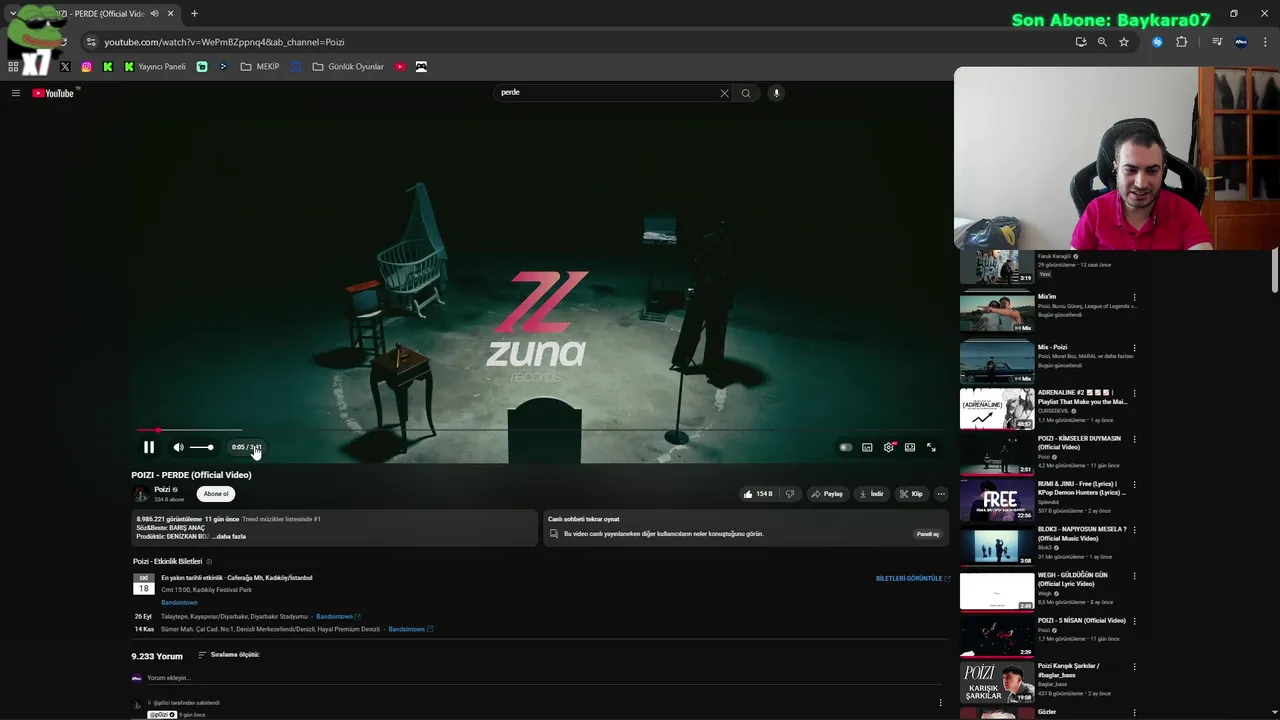Screen dimensions: 1280x720
Task: Open the YouTube bookmark in bookmarks bar
Action: [x=400, y=67]
